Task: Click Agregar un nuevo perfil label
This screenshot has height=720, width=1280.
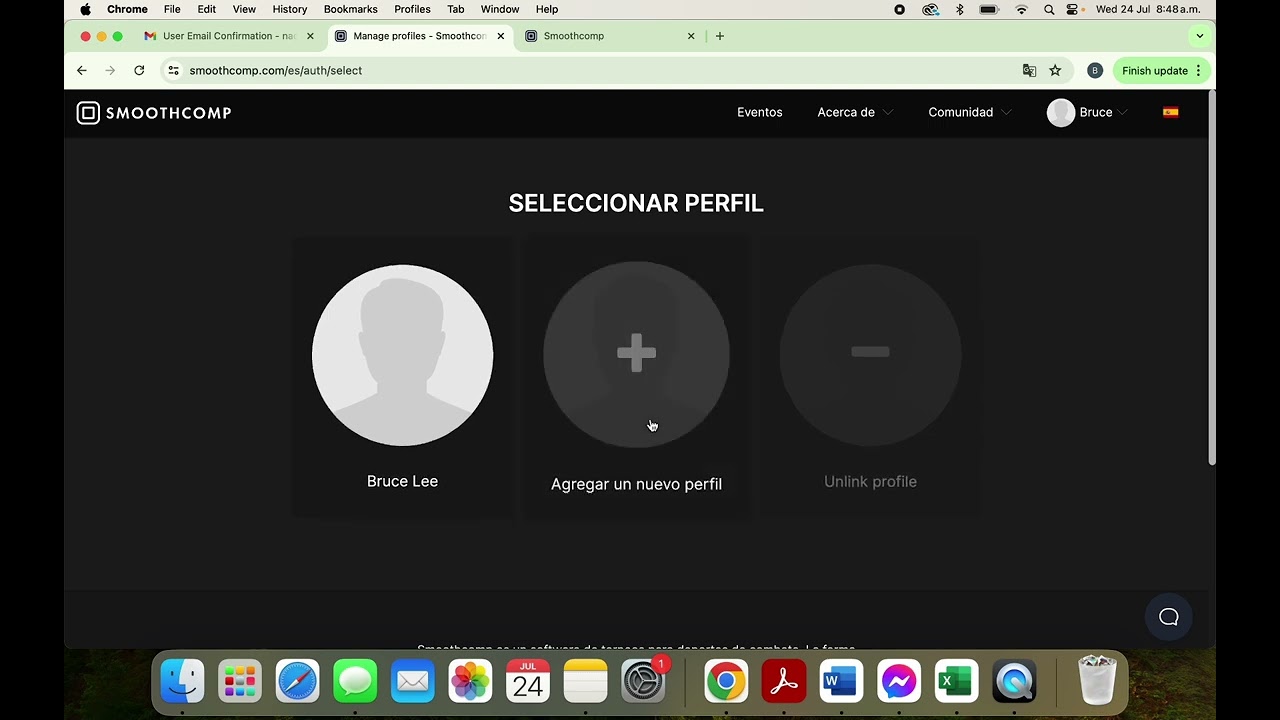Action: click(636, 484)
